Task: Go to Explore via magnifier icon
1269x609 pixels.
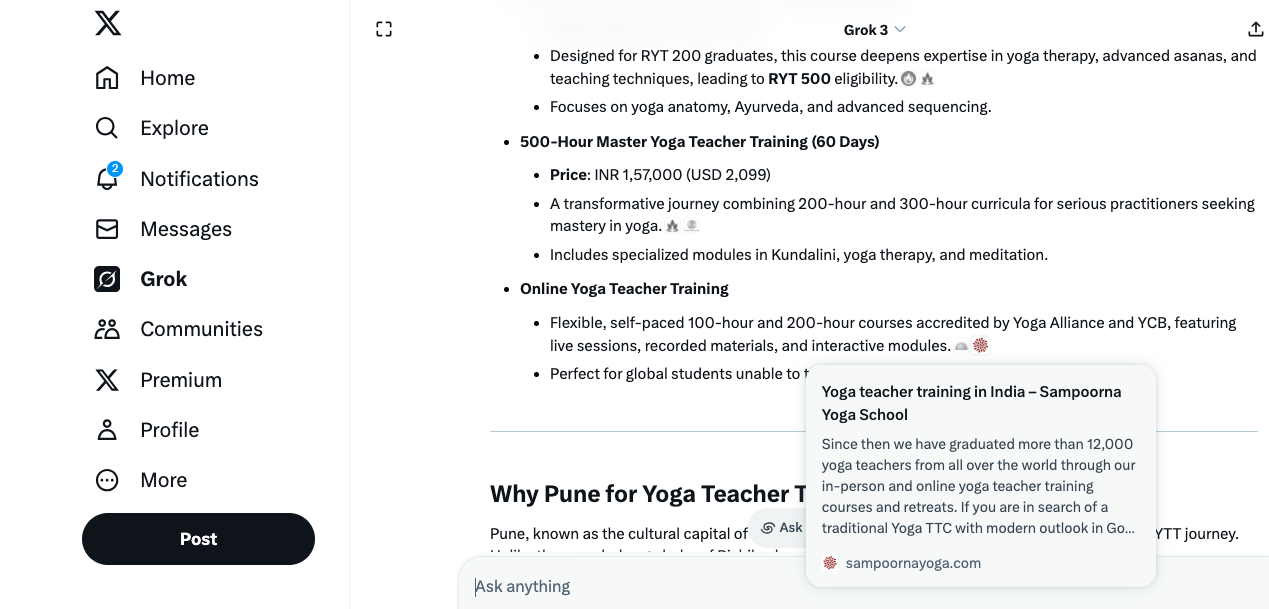Action: (x=107, y=128)
